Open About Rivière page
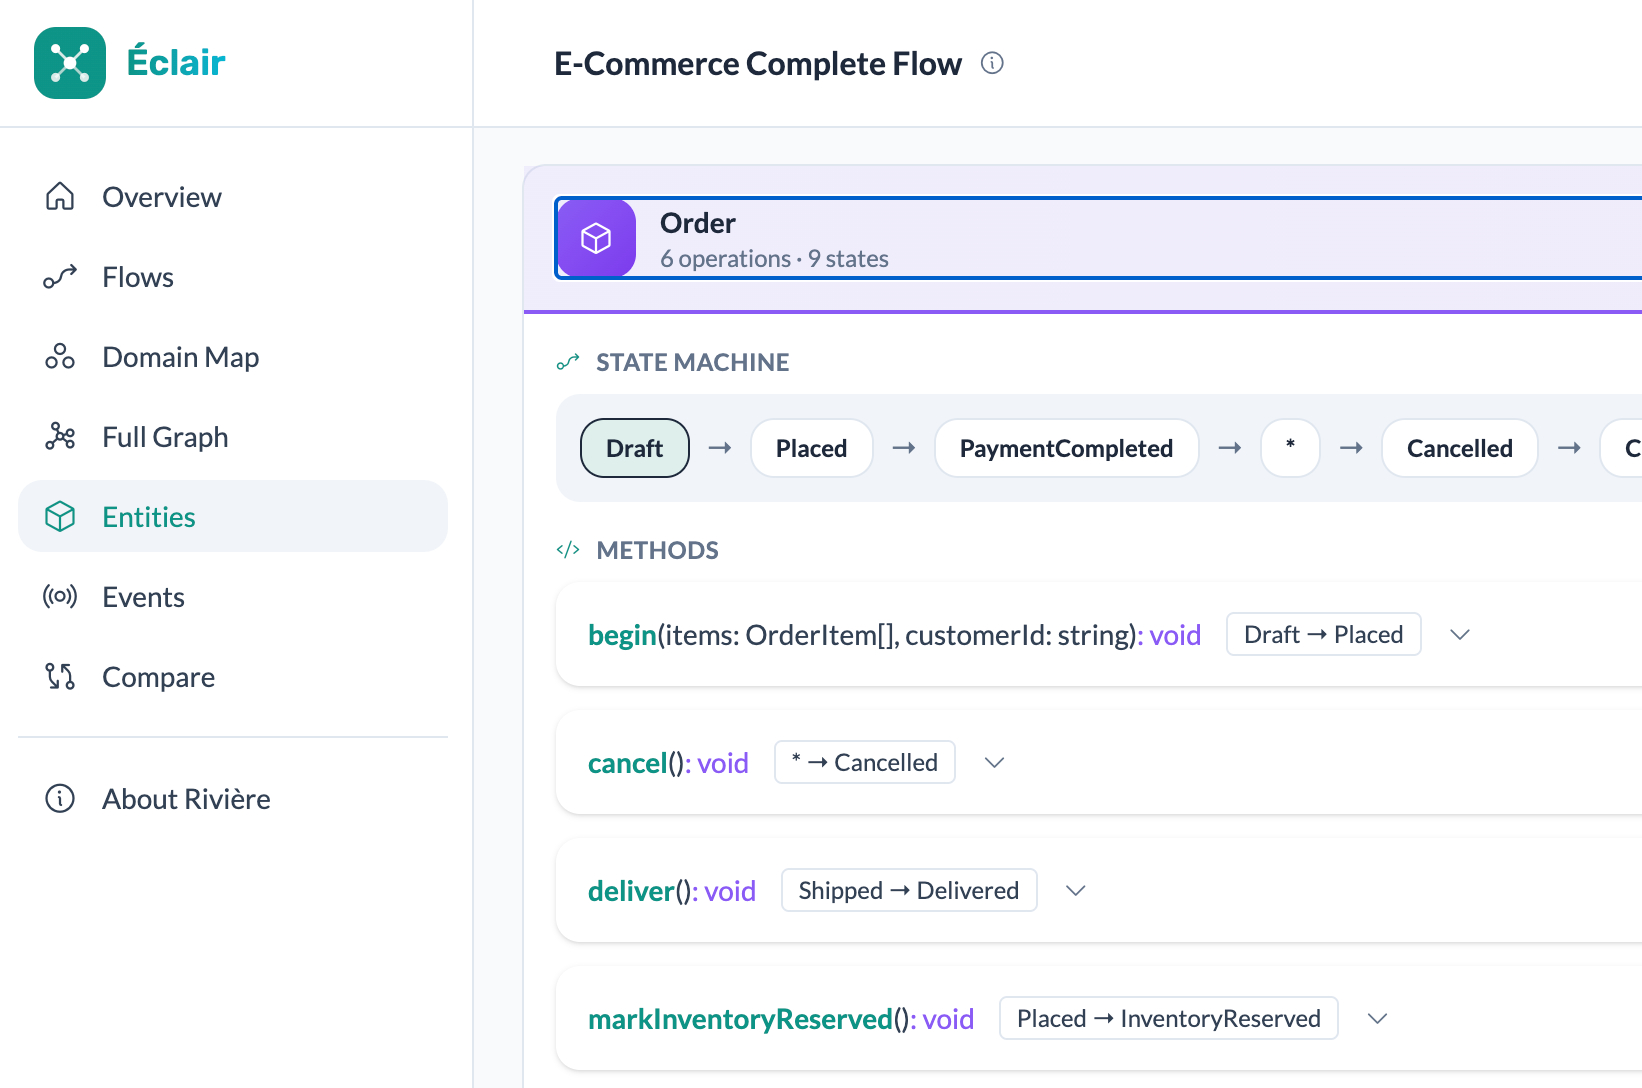Image resolution: width=1642 pixels, height=1088 pixels. (186, 799)
